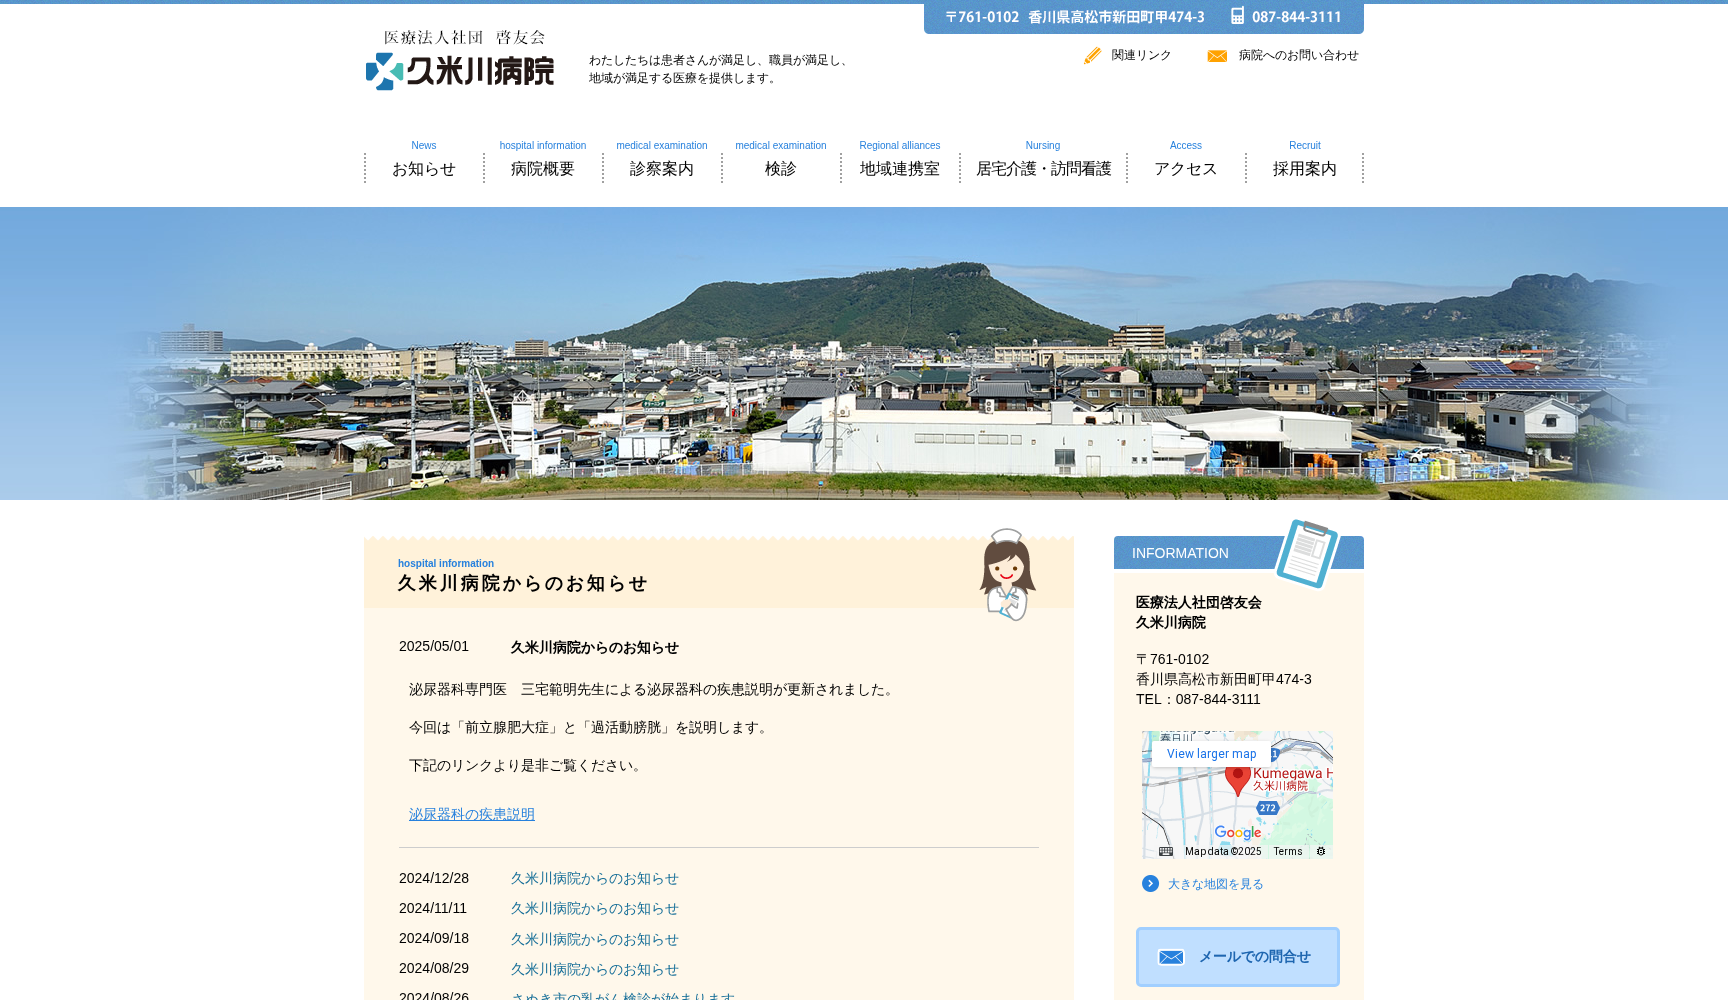Viewport: 1728px width, 1000px height.
Task: Open the 診察案内 page from the menu
Action: click(x=661, y=168)
